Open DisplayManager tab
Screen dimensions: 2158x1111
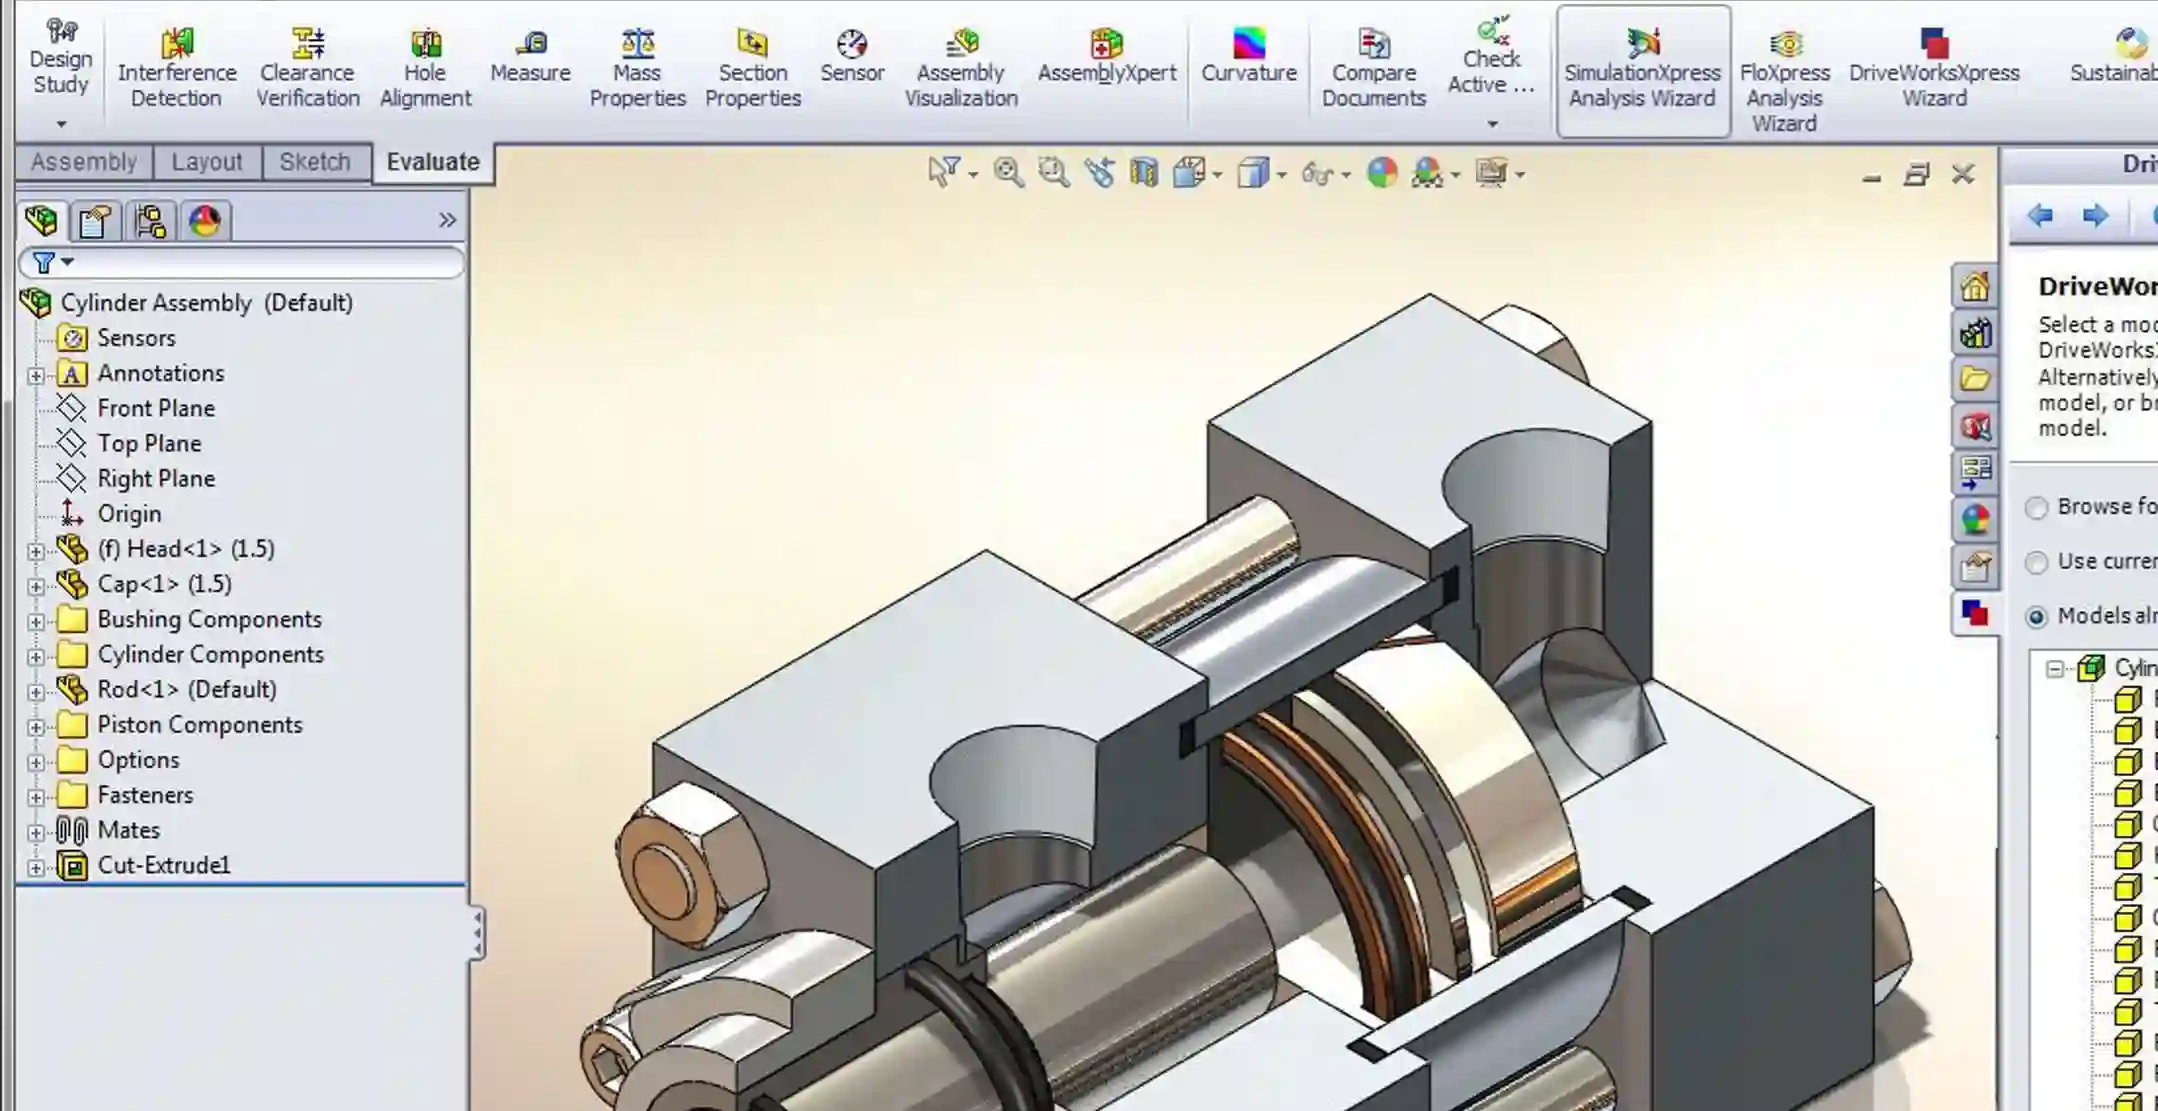(x=205, y=221)
